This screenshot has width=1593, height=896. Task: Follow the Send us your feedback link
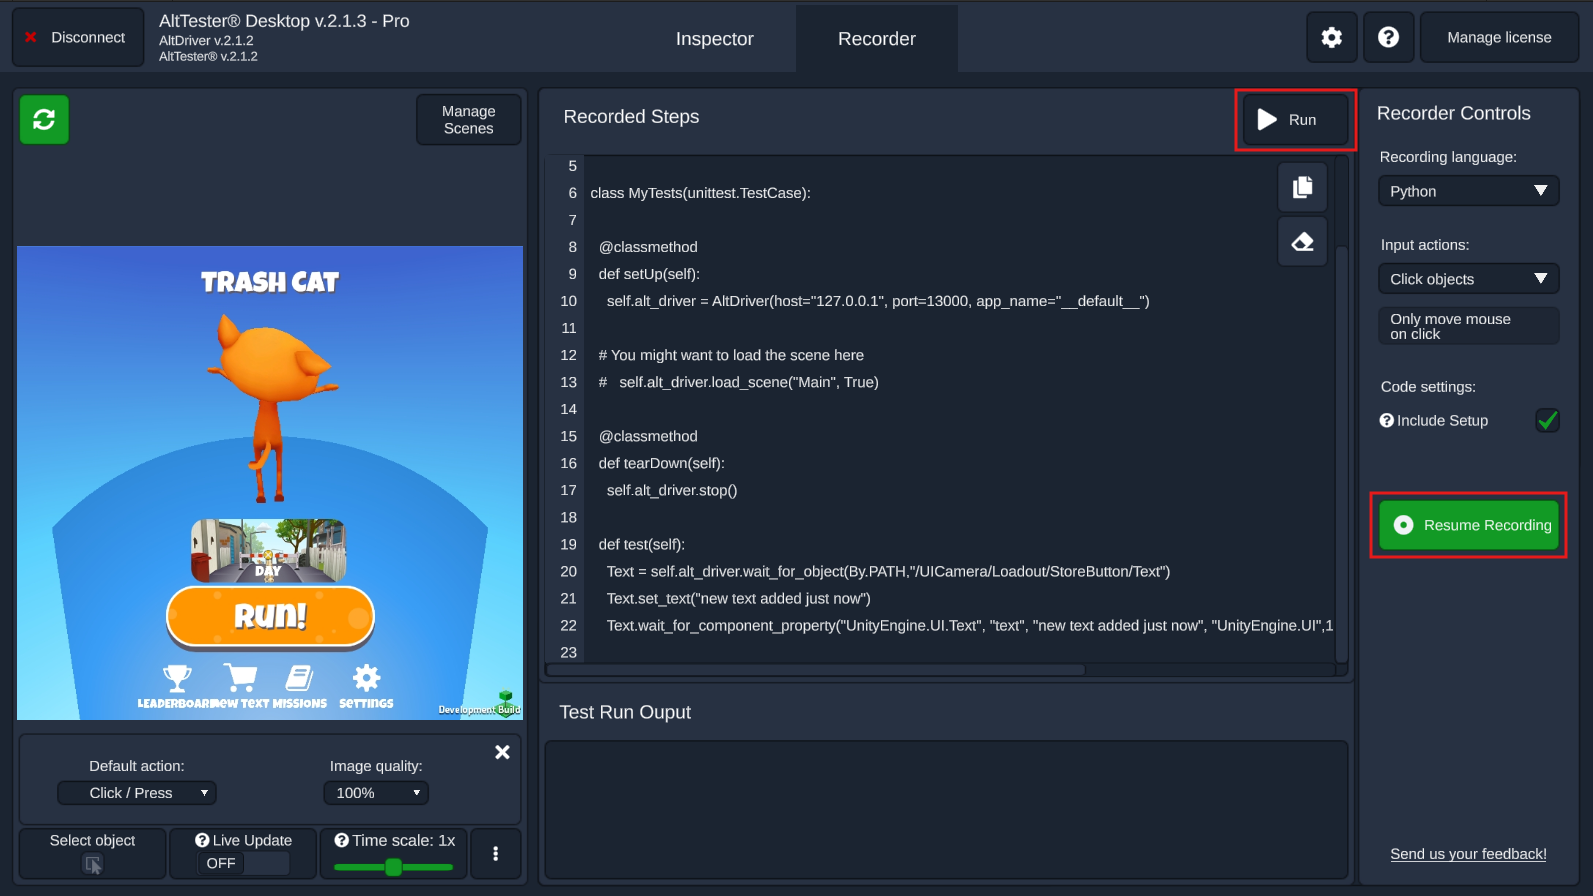[1467, 854]
